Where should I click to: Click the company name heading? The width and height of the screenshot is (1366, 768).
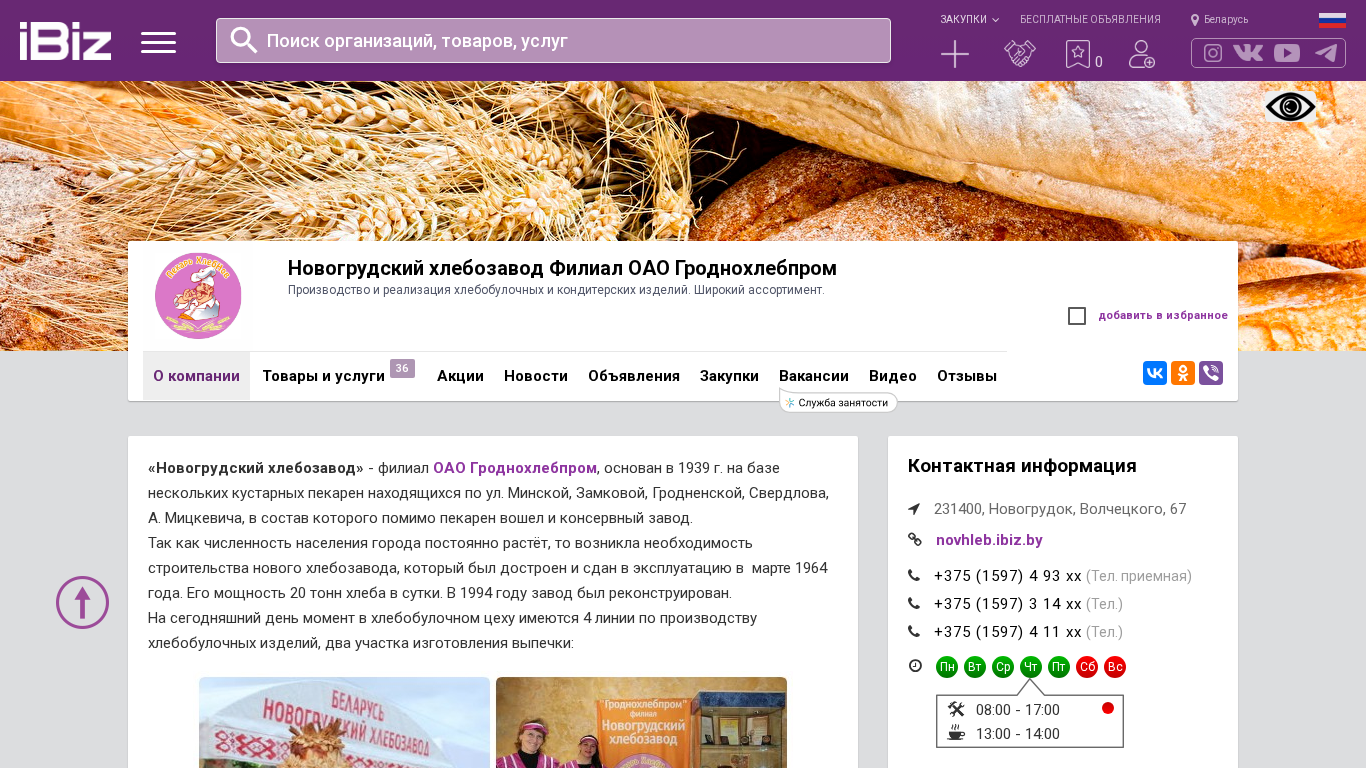pos(562,268)
